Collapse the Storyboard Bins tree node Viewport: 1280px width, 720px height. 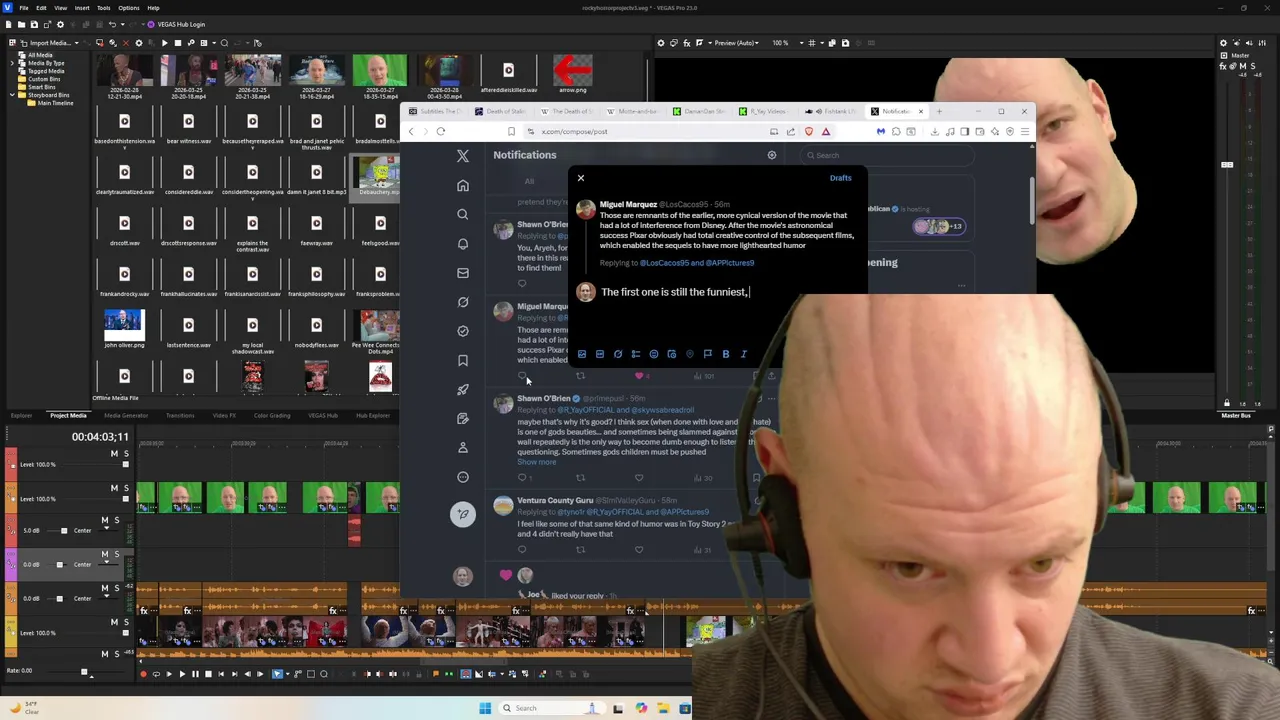coord(13,95)
